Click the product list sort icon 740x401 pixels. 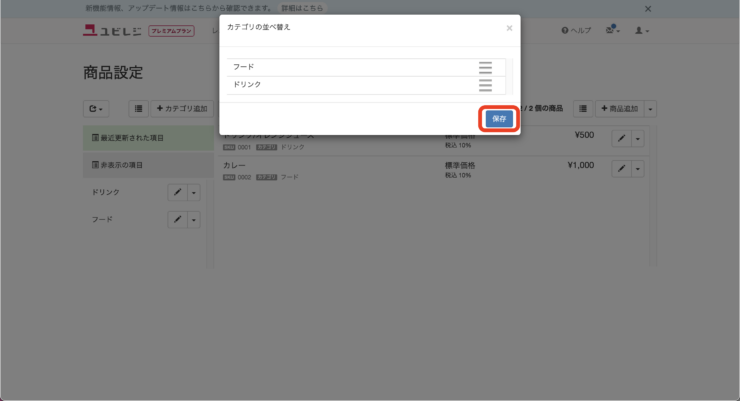pos(583,109)
